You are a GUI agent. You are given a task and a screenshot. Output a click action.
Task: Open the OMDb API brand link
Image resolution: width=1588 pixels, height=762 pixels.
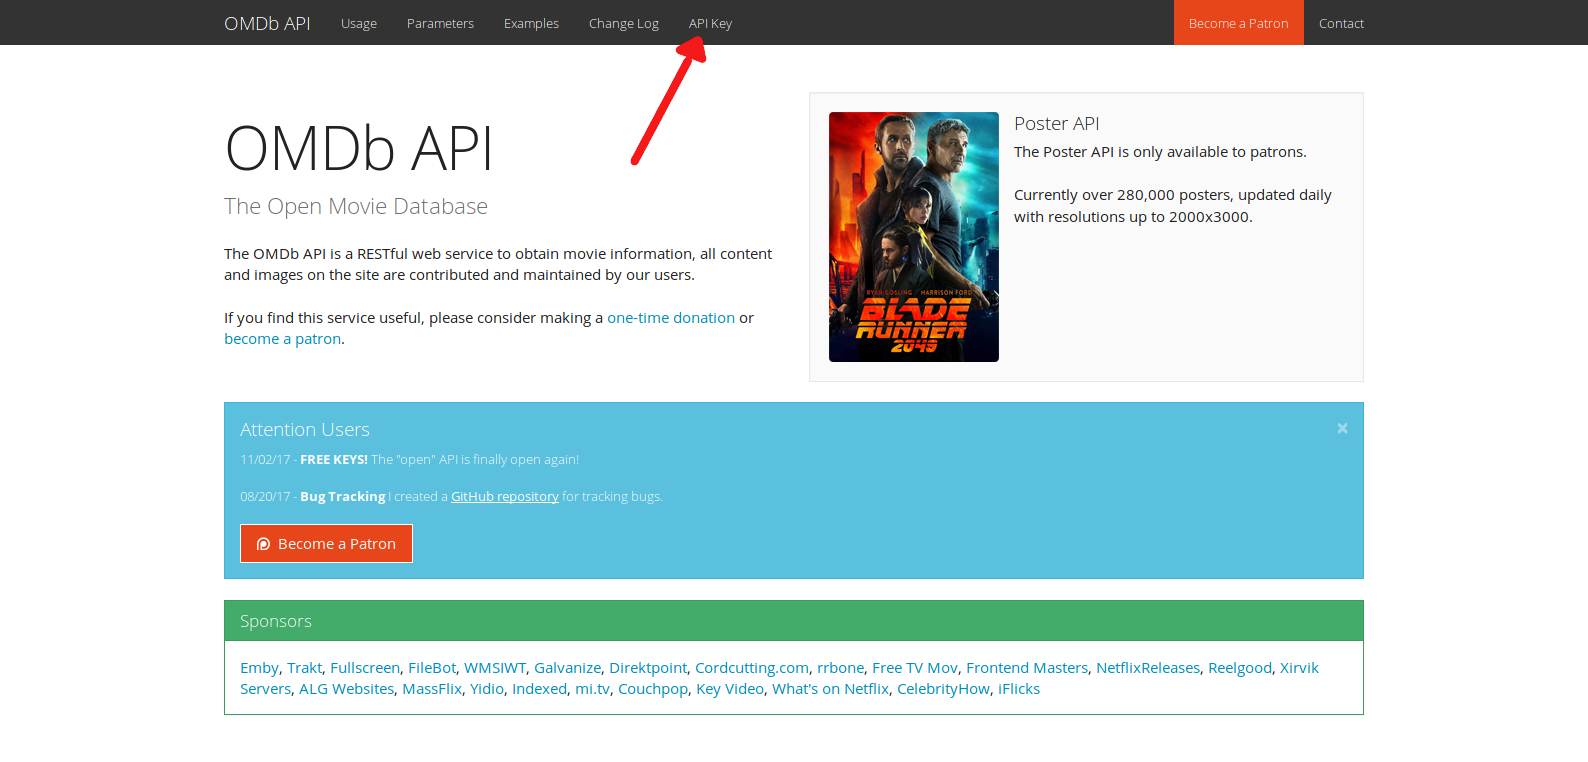point(267,23)
